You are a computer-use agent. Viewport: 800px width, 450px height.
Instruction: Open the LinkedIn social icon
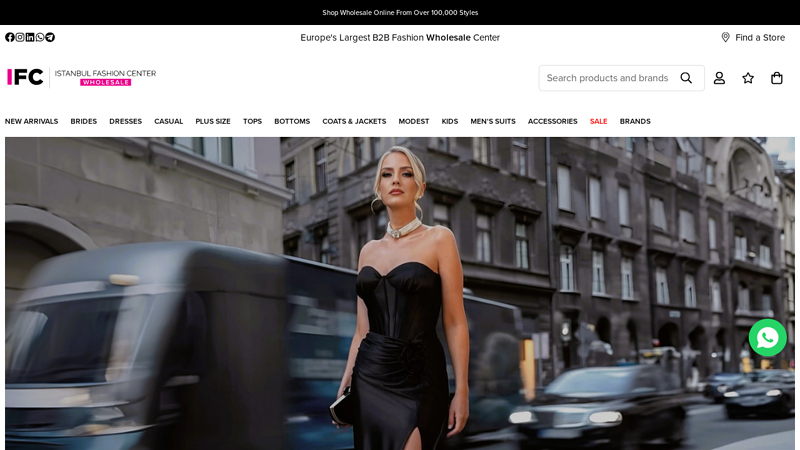[x=30, y=37]
